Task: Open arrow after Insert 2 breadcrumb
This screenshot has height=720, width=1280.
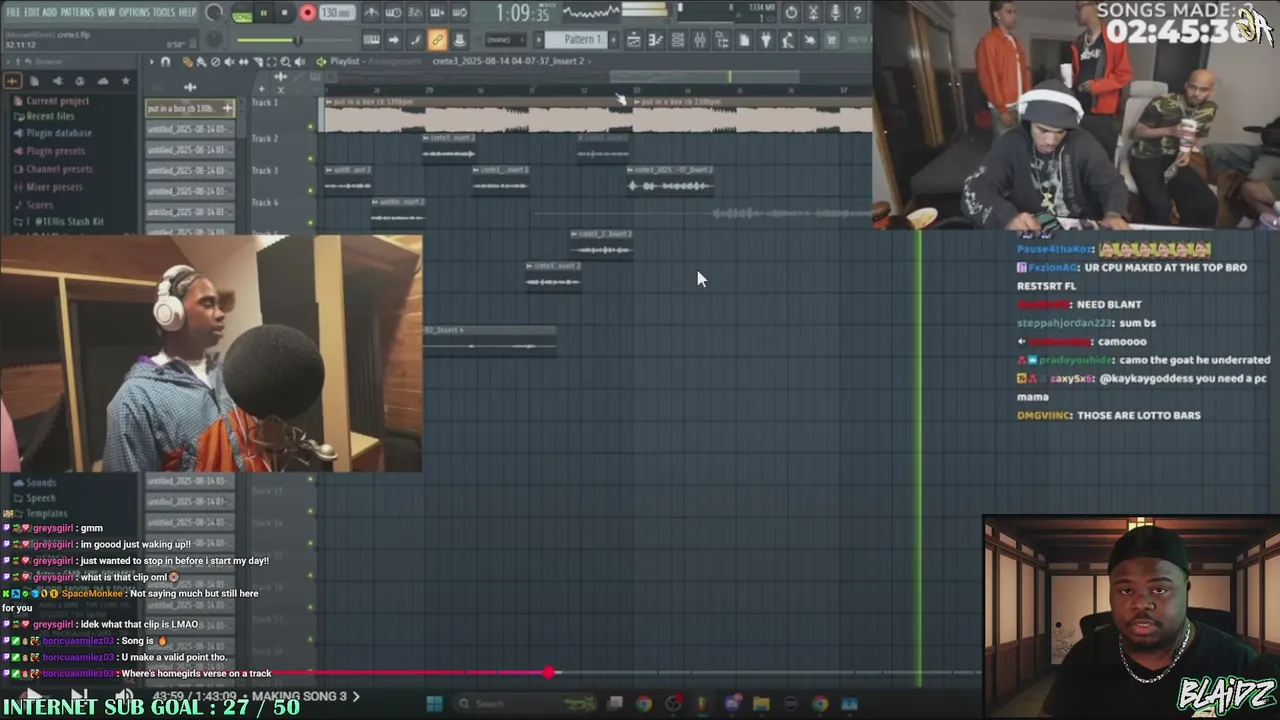Action: point(591,61)
